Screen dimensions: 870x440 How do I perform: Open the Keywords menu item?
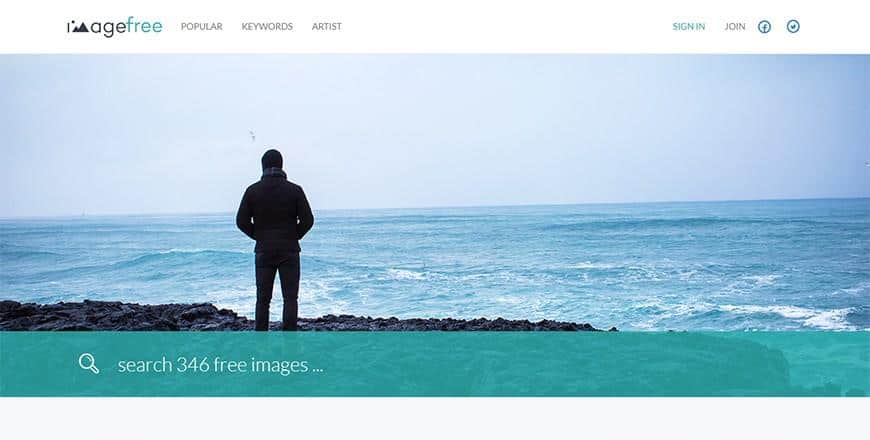coord(267,27)
